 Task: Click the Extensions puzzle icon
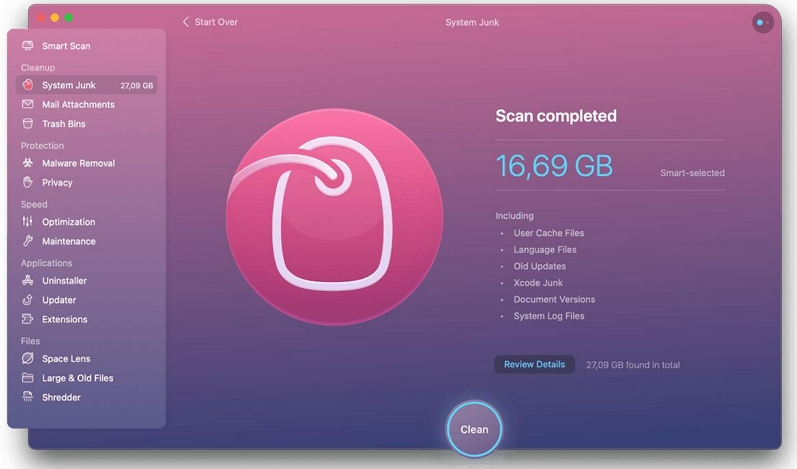coord(27,319)
